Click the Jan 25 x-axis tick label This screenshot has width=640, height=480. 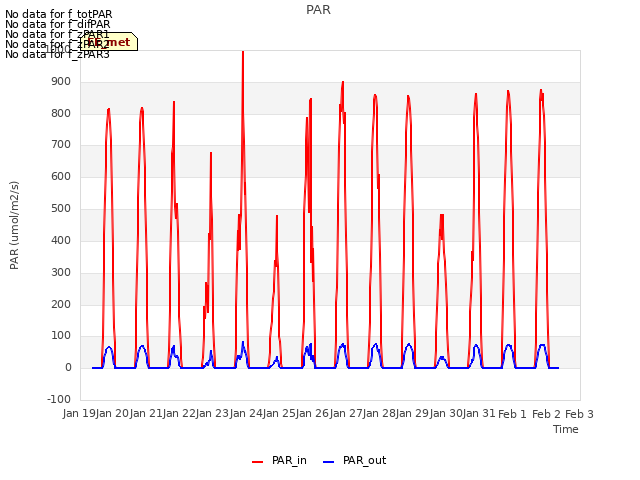tap(279, 414)
